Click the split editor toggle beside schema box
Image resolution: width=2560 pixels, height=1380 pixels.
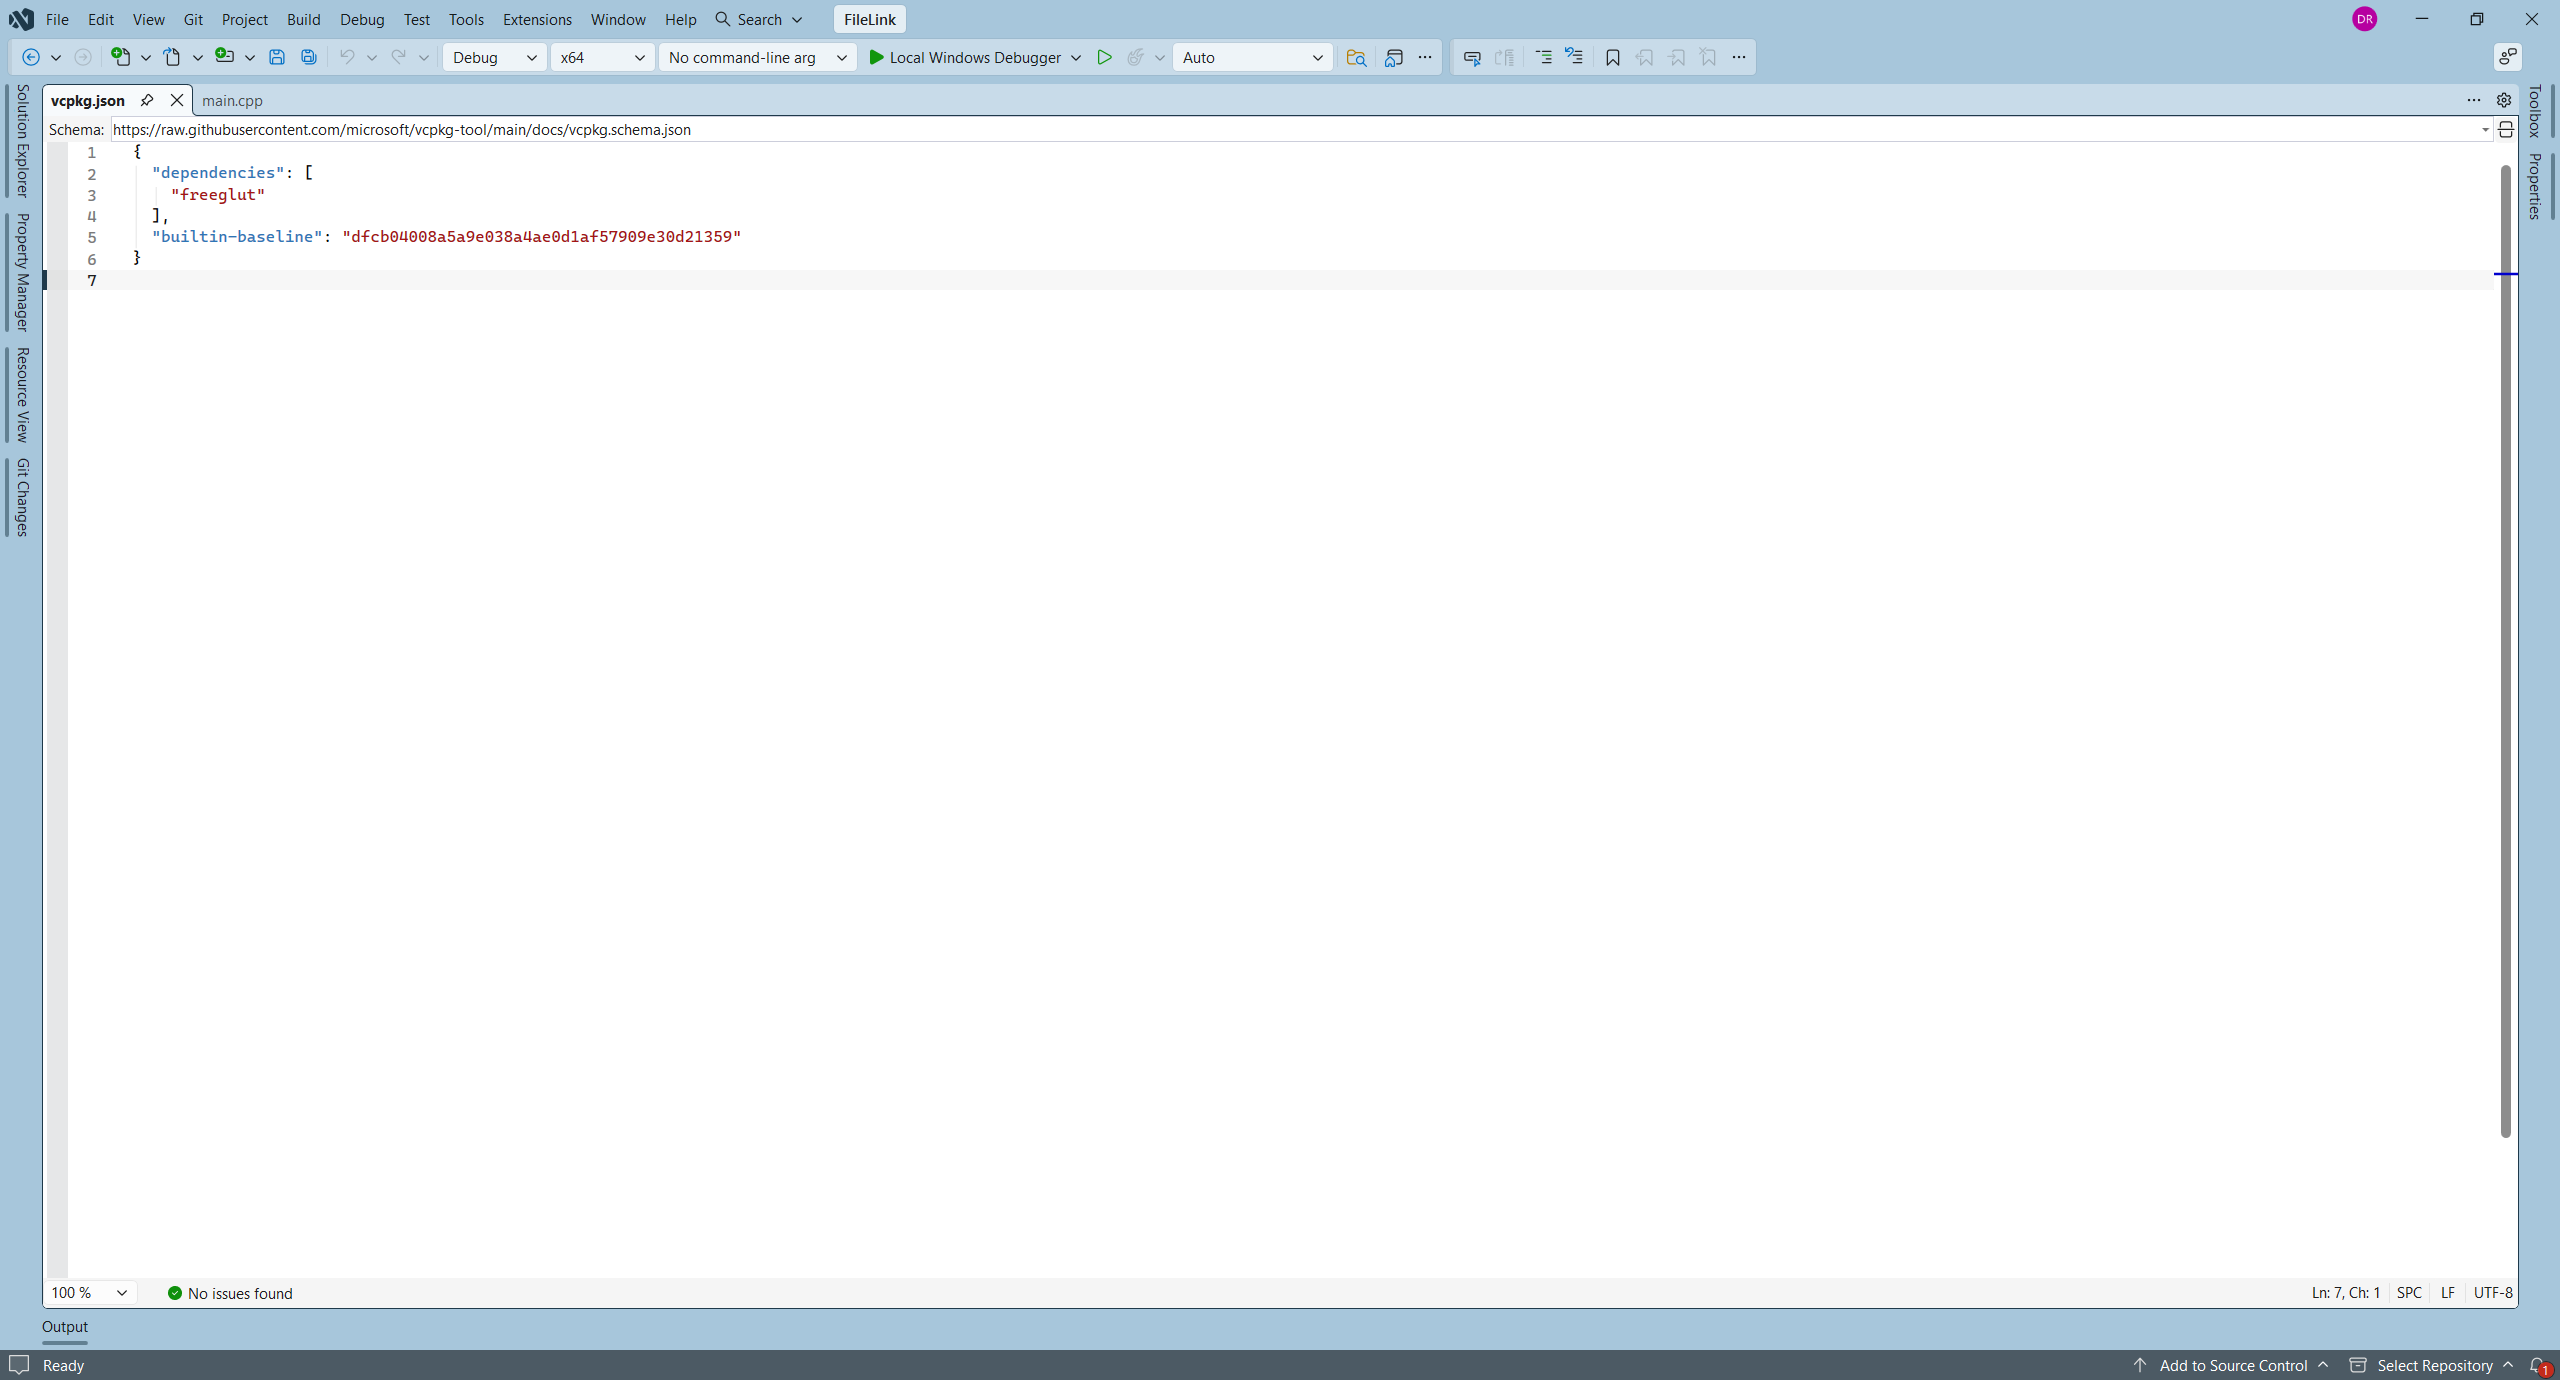click(x=2506, y=130)
